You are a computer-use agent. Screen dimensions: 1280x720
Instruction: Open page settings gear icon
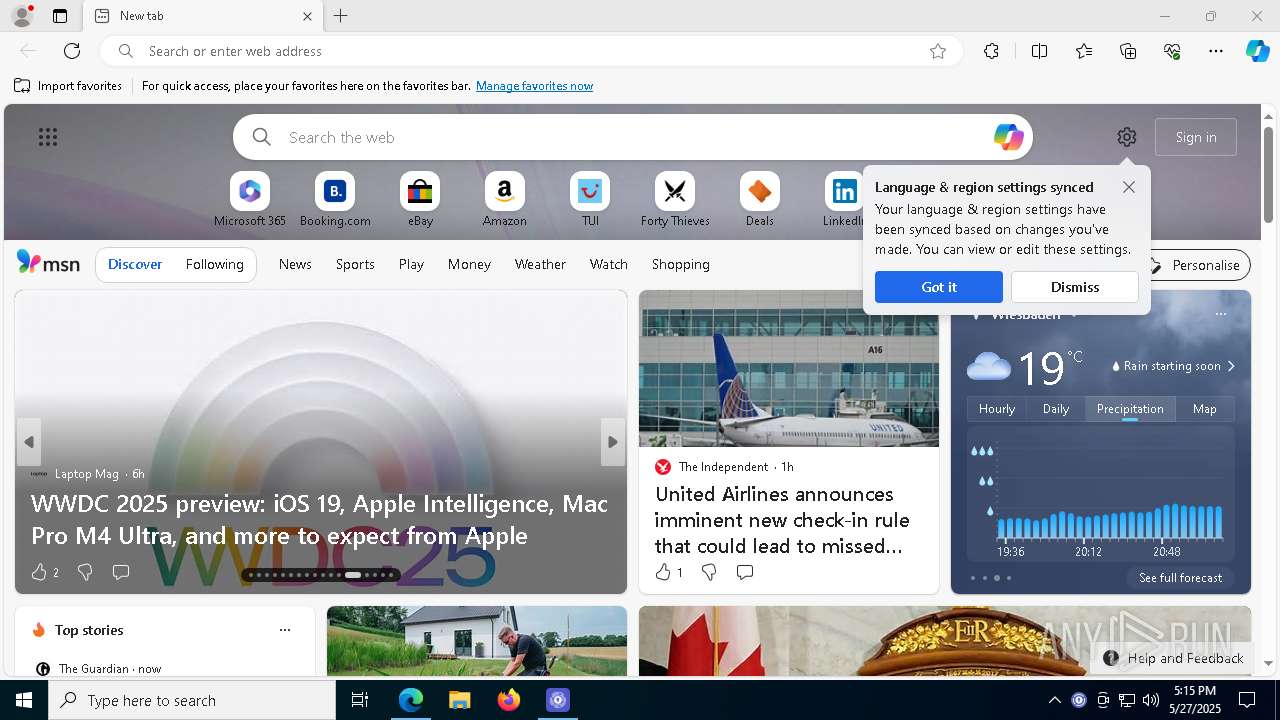(1127, 137)
